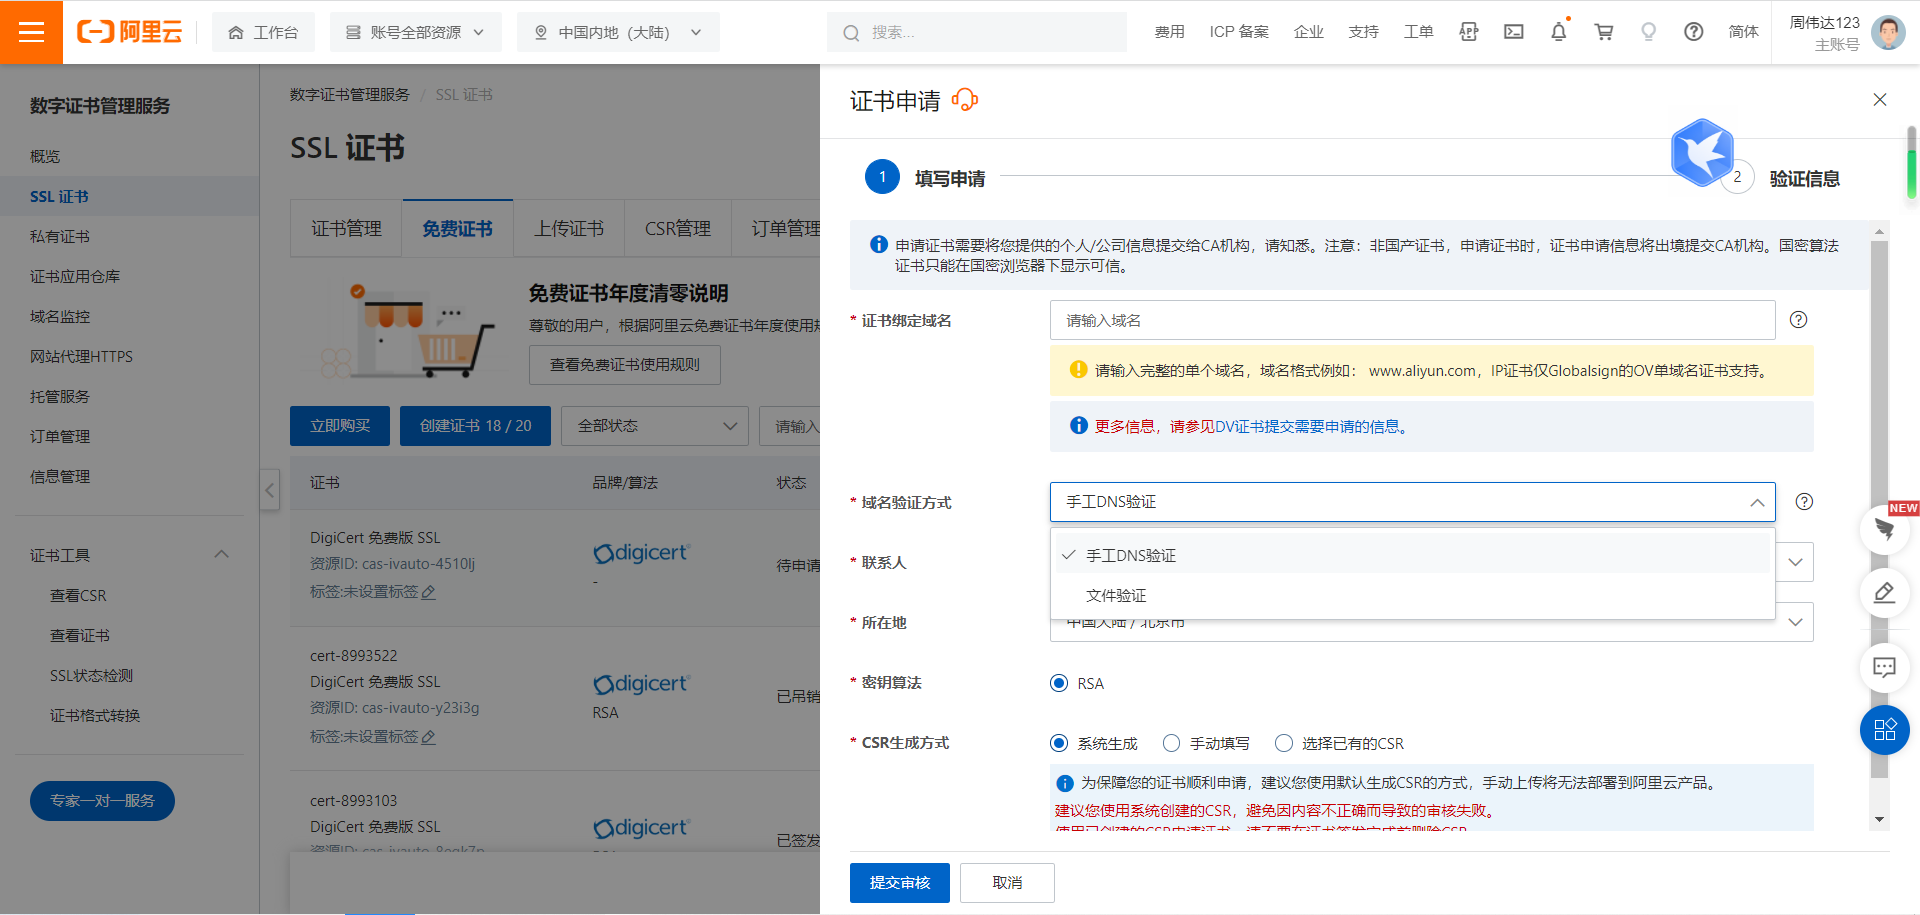This screenshot has height=915, width=1920.
Task: Collapse 证书工具 sidebar group
Action: pyautogui.click(x=222, y=555)
